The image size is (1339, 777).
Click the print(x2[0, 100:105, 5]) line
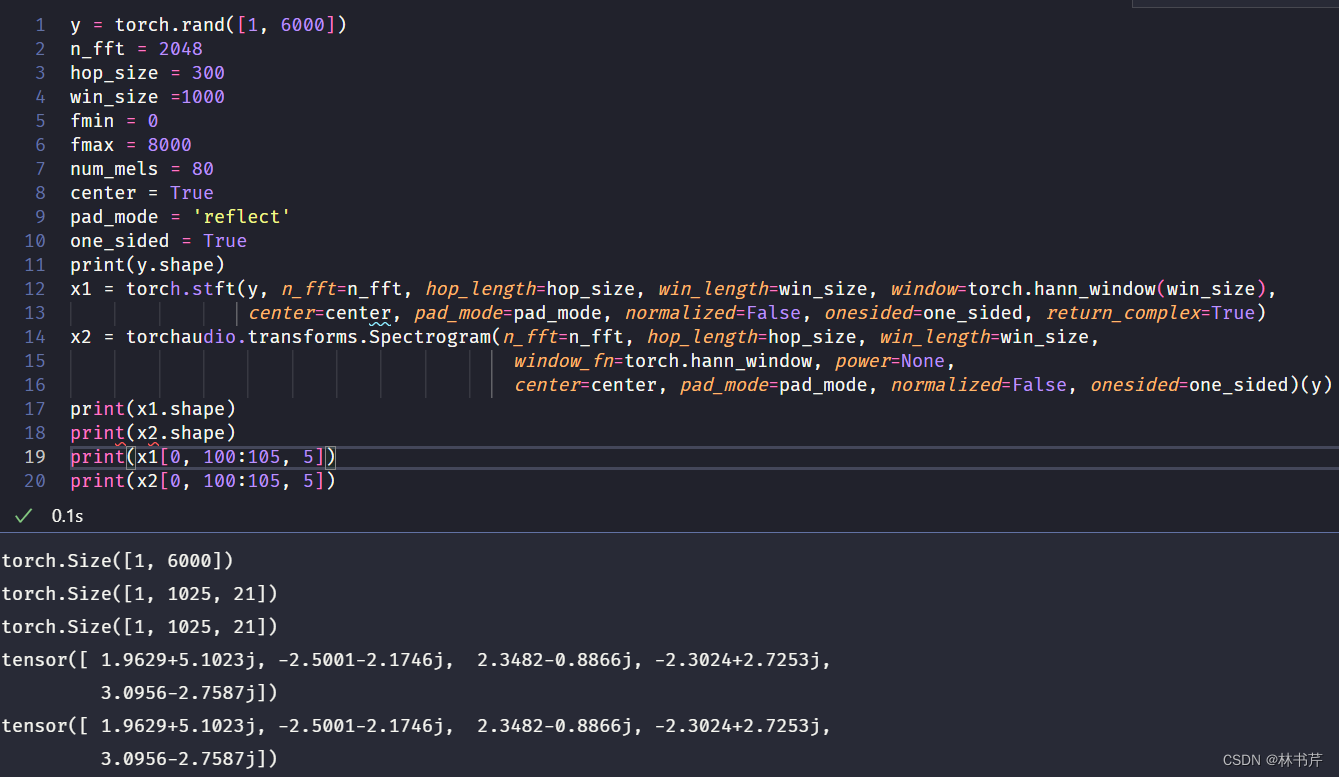(203, 481)
